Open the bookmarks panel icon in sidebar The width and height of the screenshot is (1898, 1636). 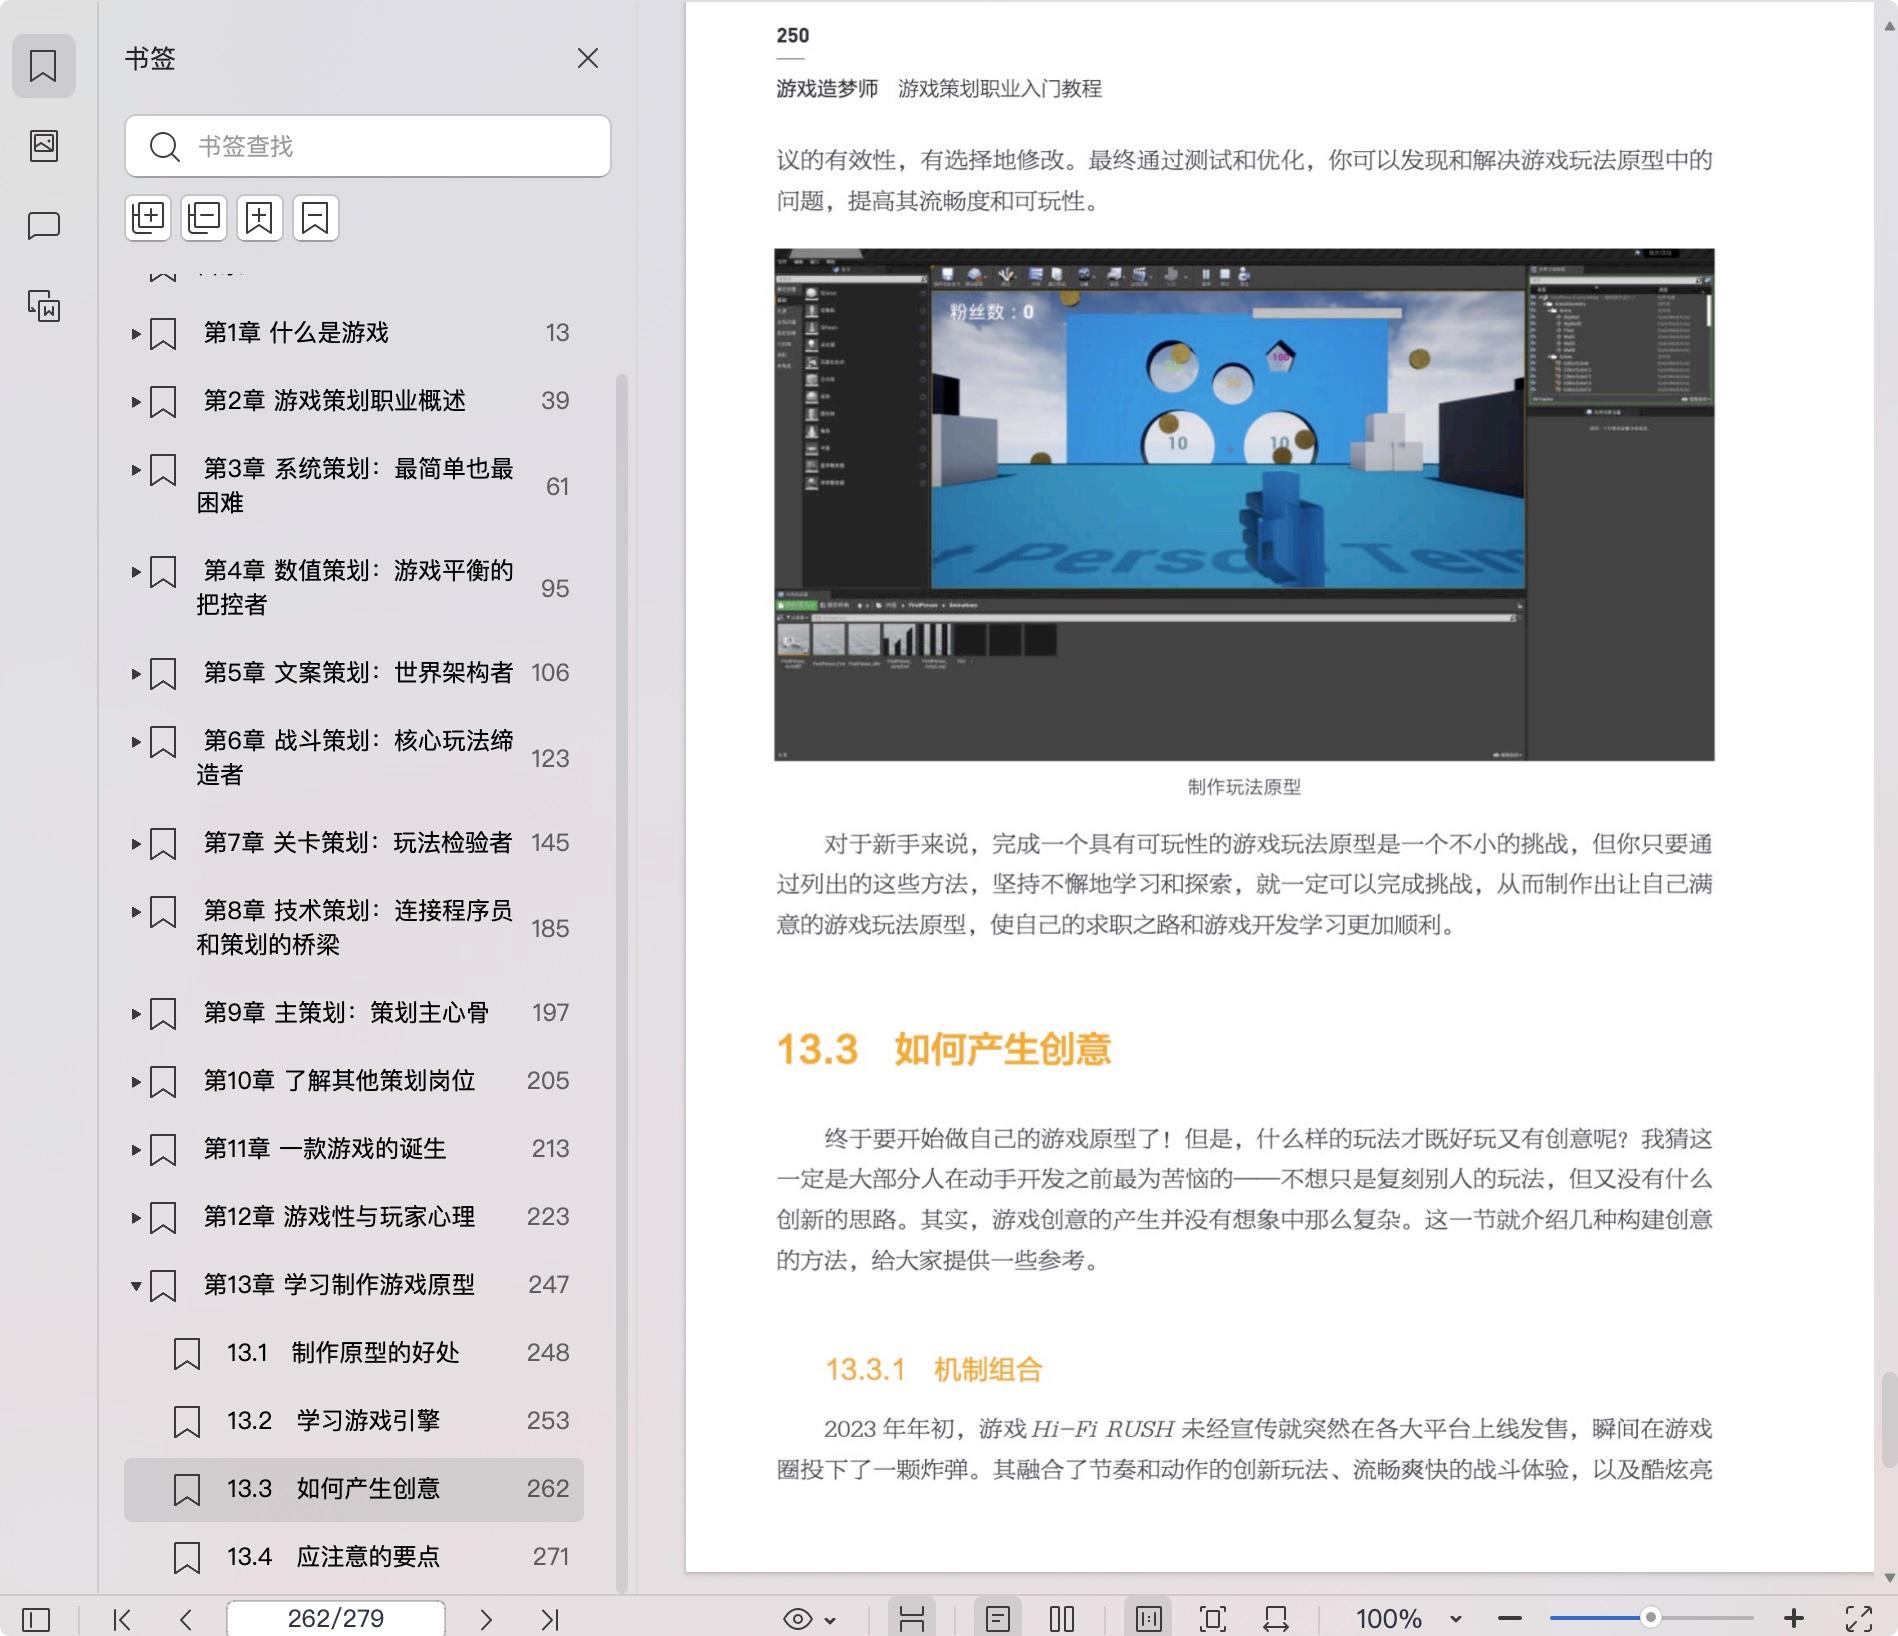tap(43, 66)
